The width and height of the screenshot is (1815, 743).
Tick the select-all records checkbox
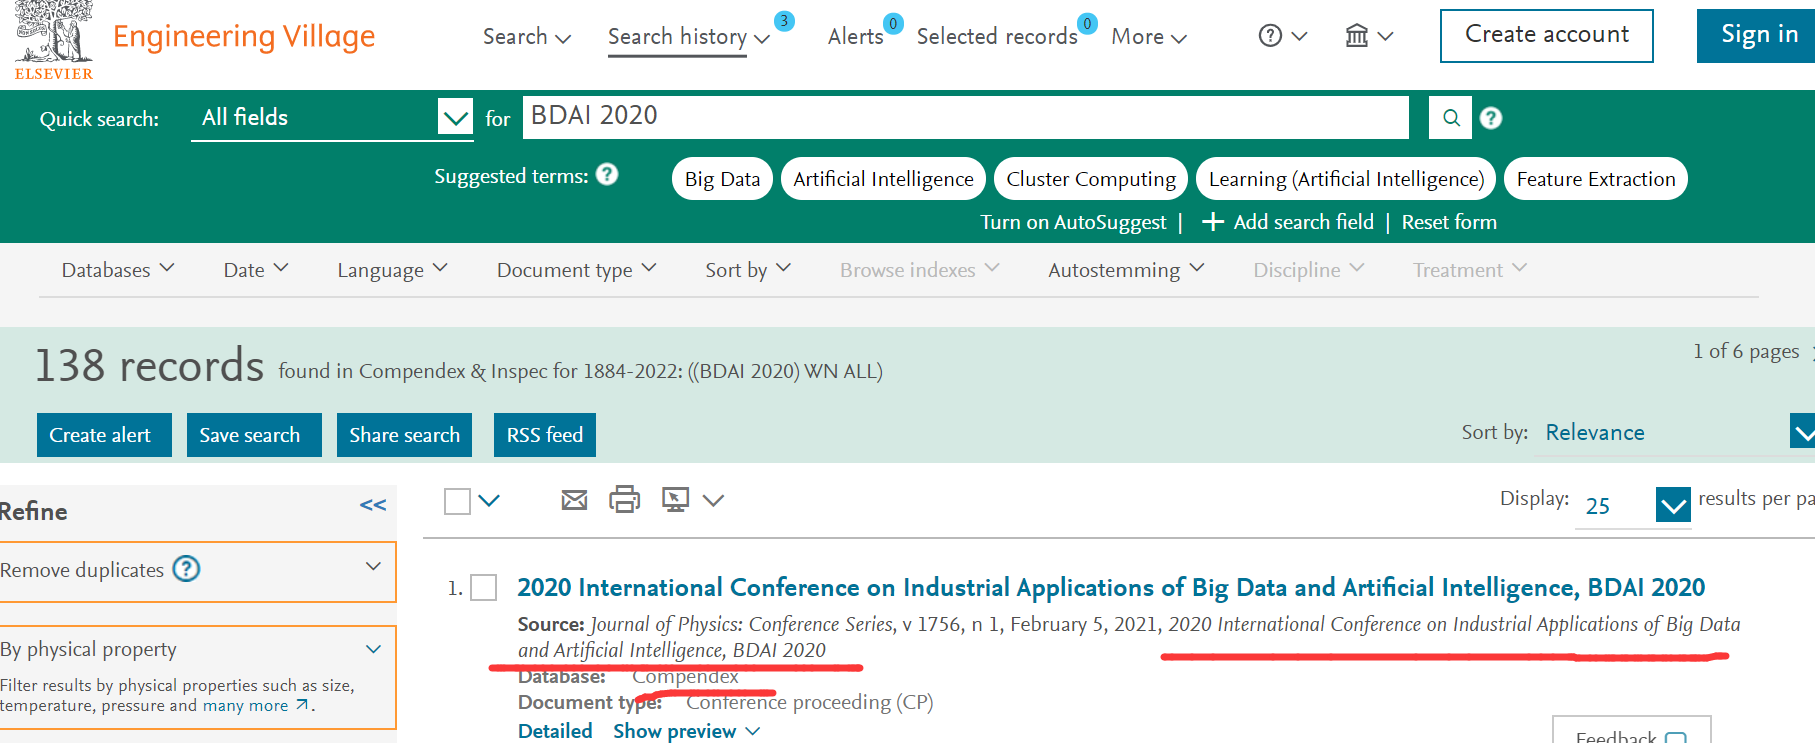[x=457, y=501]
